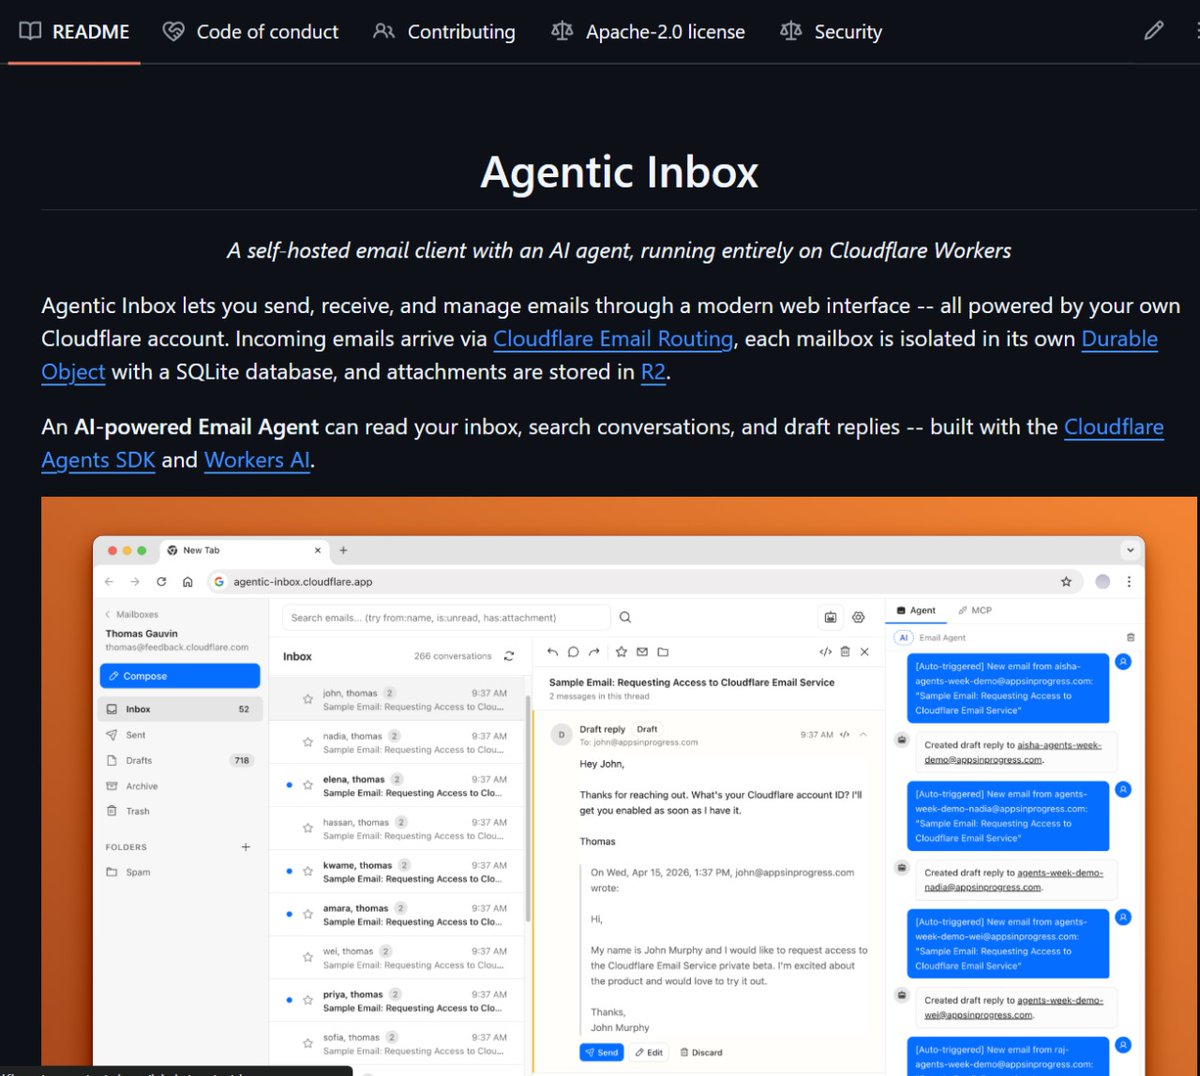The height and width of the screenshot is (1076, 1200).
Task: Toggle the agent panel robot icon
Action: coord(830,617)
